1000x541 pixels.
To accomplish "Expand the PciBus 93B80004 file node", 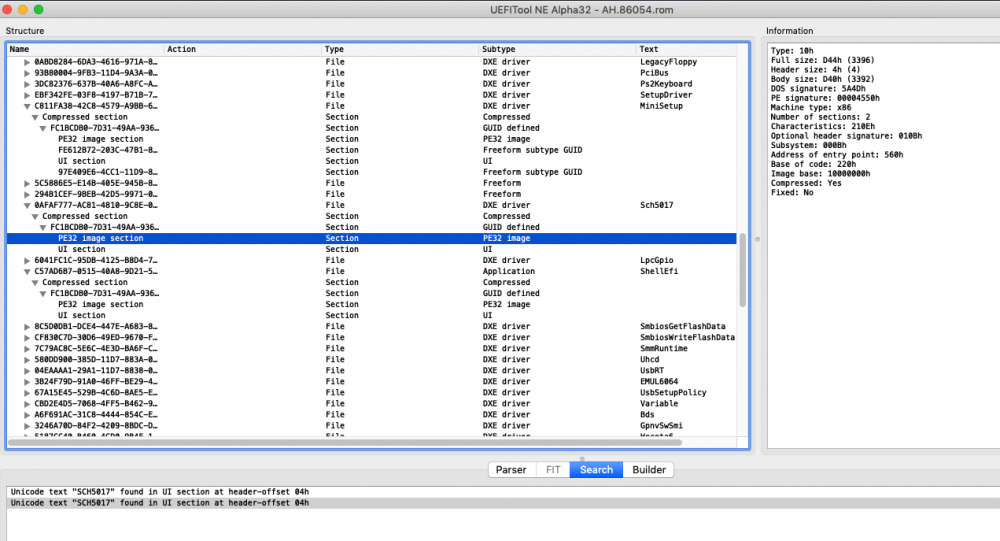I will [x=27, y=73].
